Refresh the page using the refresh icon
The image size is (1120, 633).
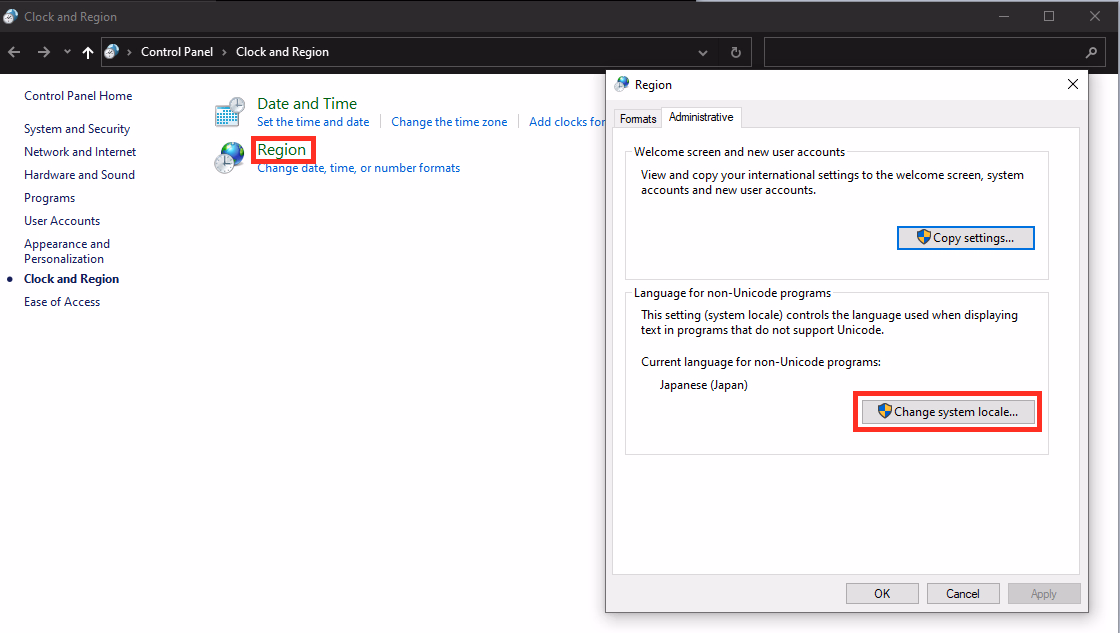[735, 51]
